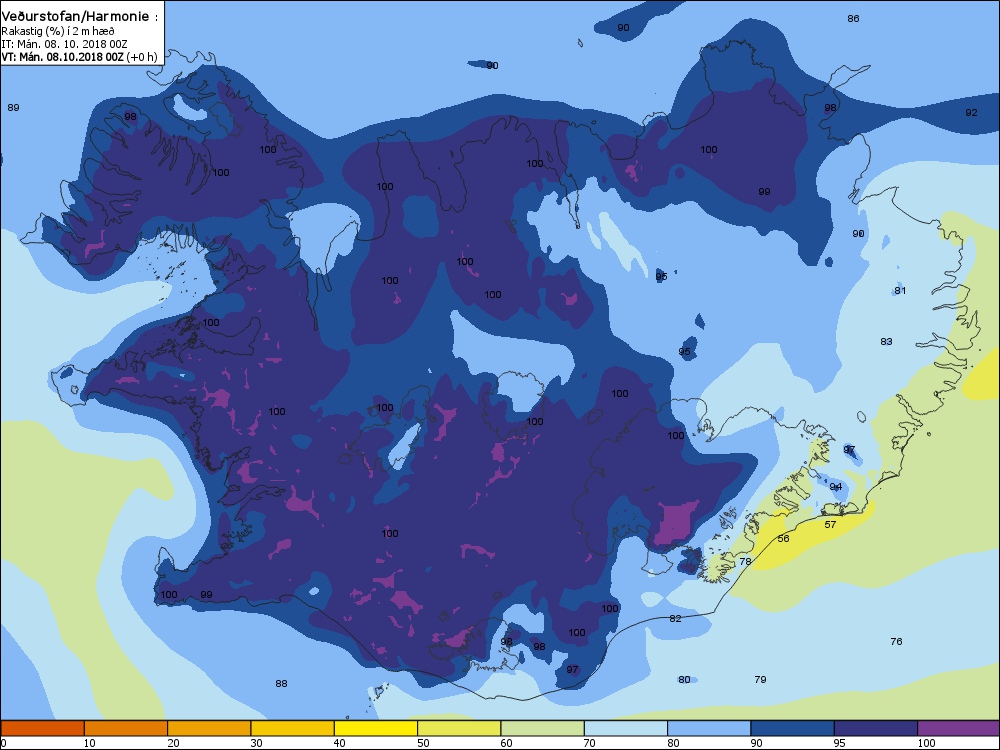Select the medium blue 90–95 legend swatch
The width and height of the screenshot is (1000, 750).
(793, 728)
